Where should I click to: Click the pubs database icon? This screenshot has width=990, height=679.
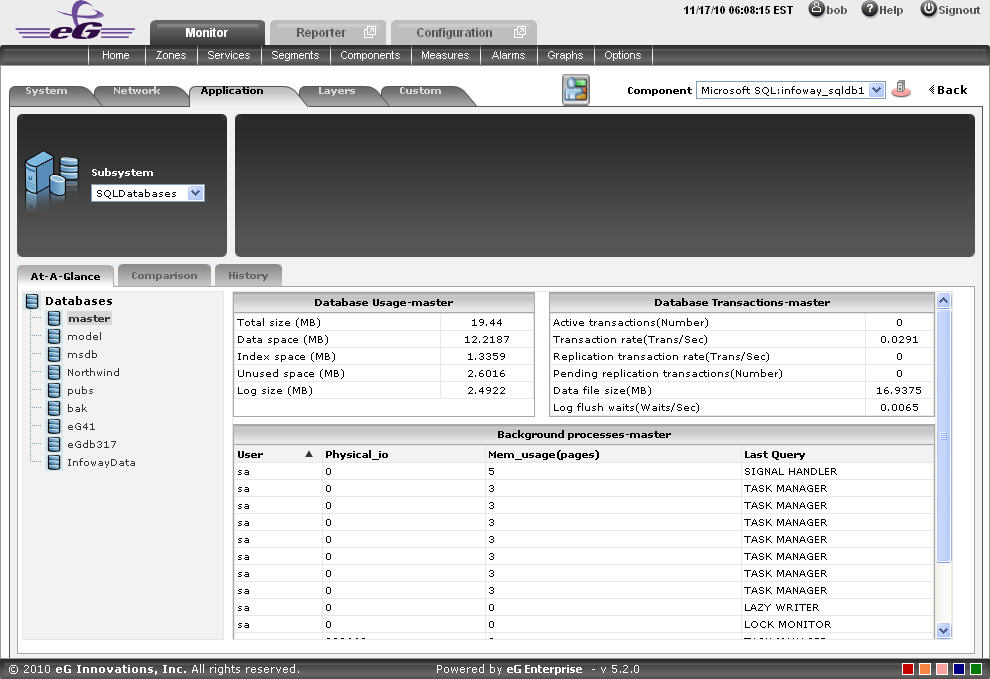tap(54, 390)
